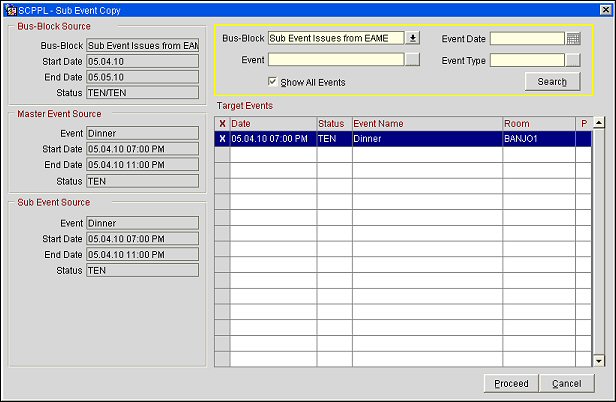Cancel the sub event copy
This screenshot has height=402, width=616.
tap(566, 383)
